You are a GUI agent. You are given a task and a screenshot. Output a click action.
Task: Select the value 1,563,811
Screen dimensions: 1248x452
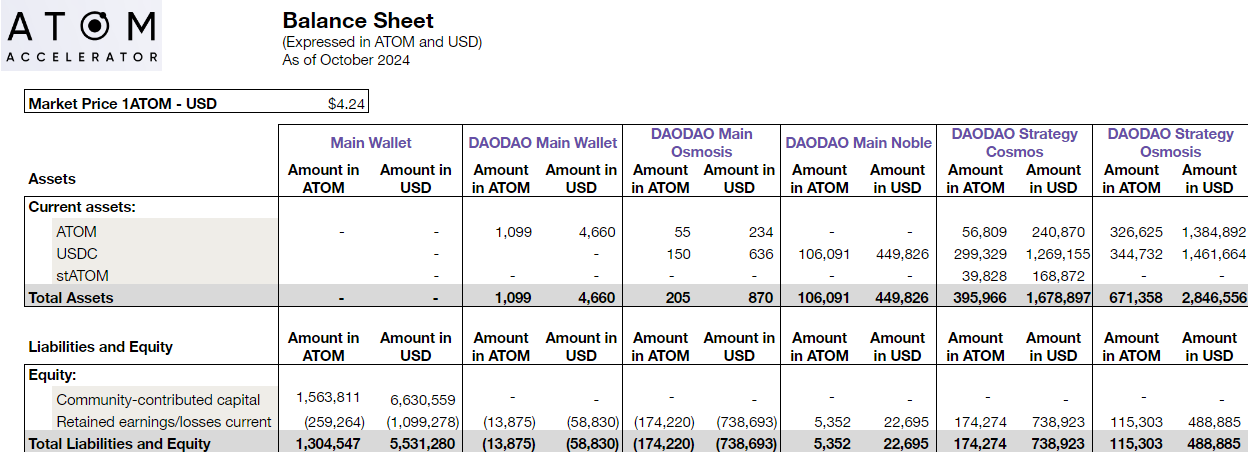329,396
